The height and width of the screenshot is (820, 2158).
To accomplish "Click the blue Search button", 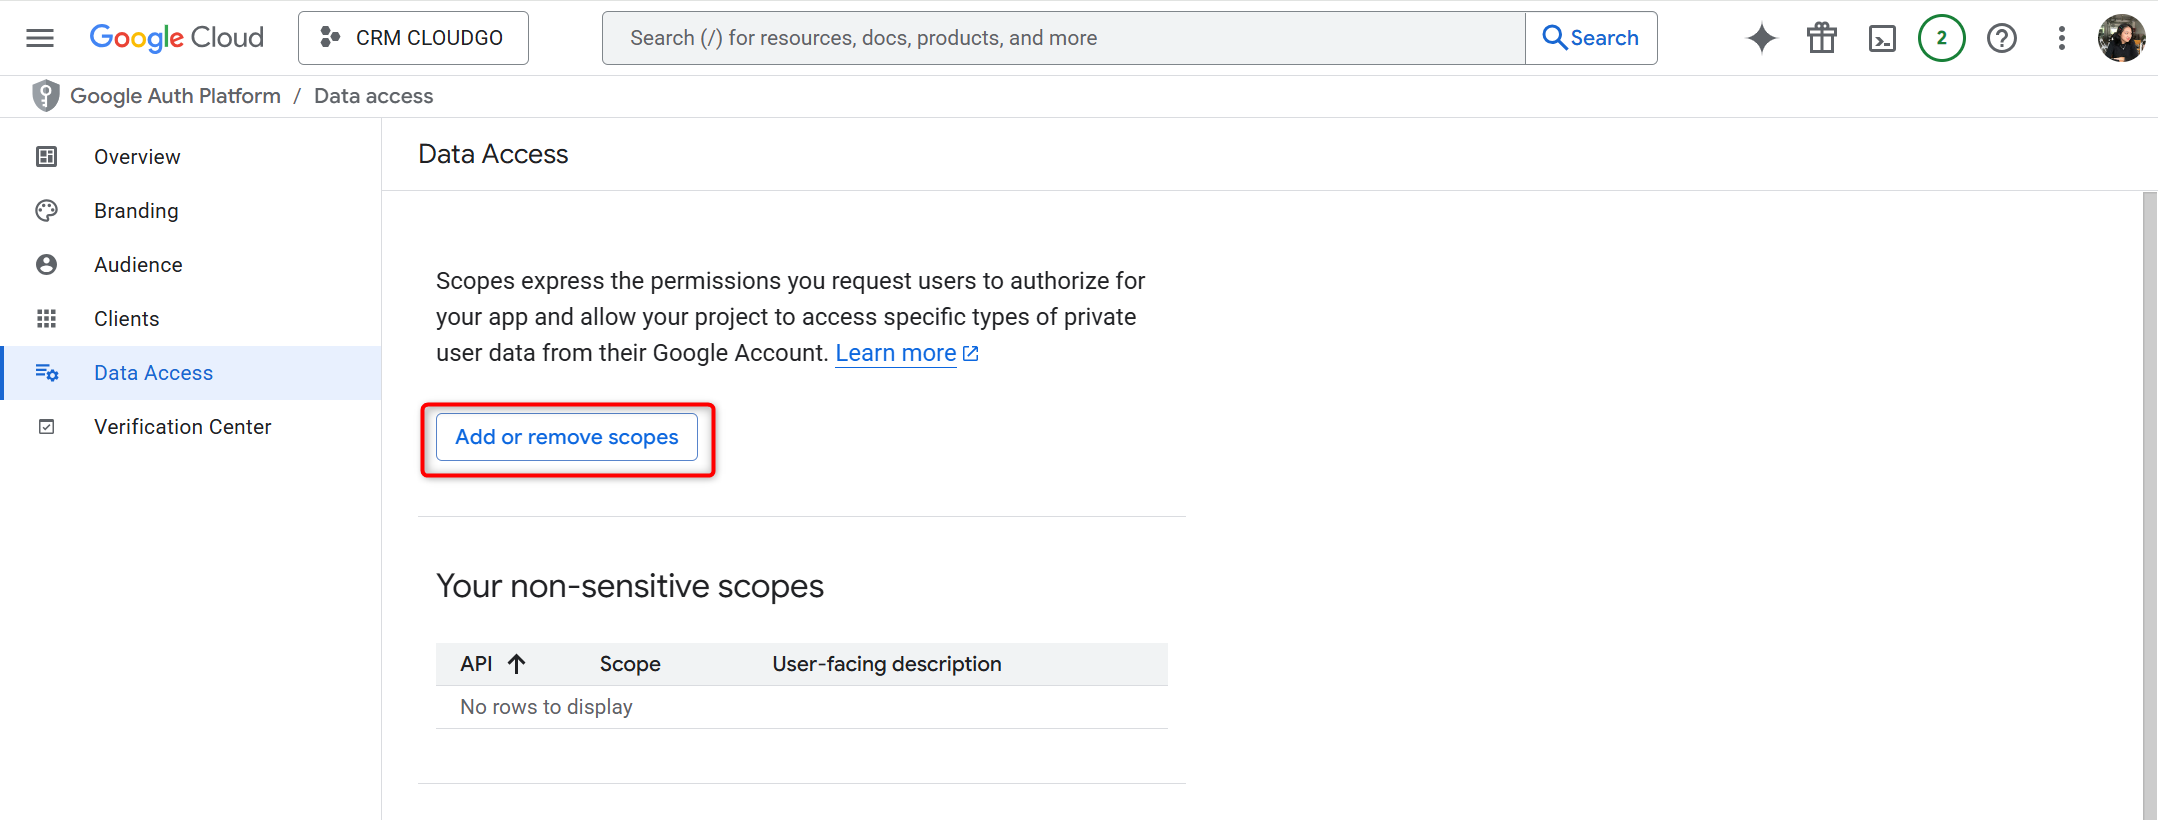I will coord(1590,38).
